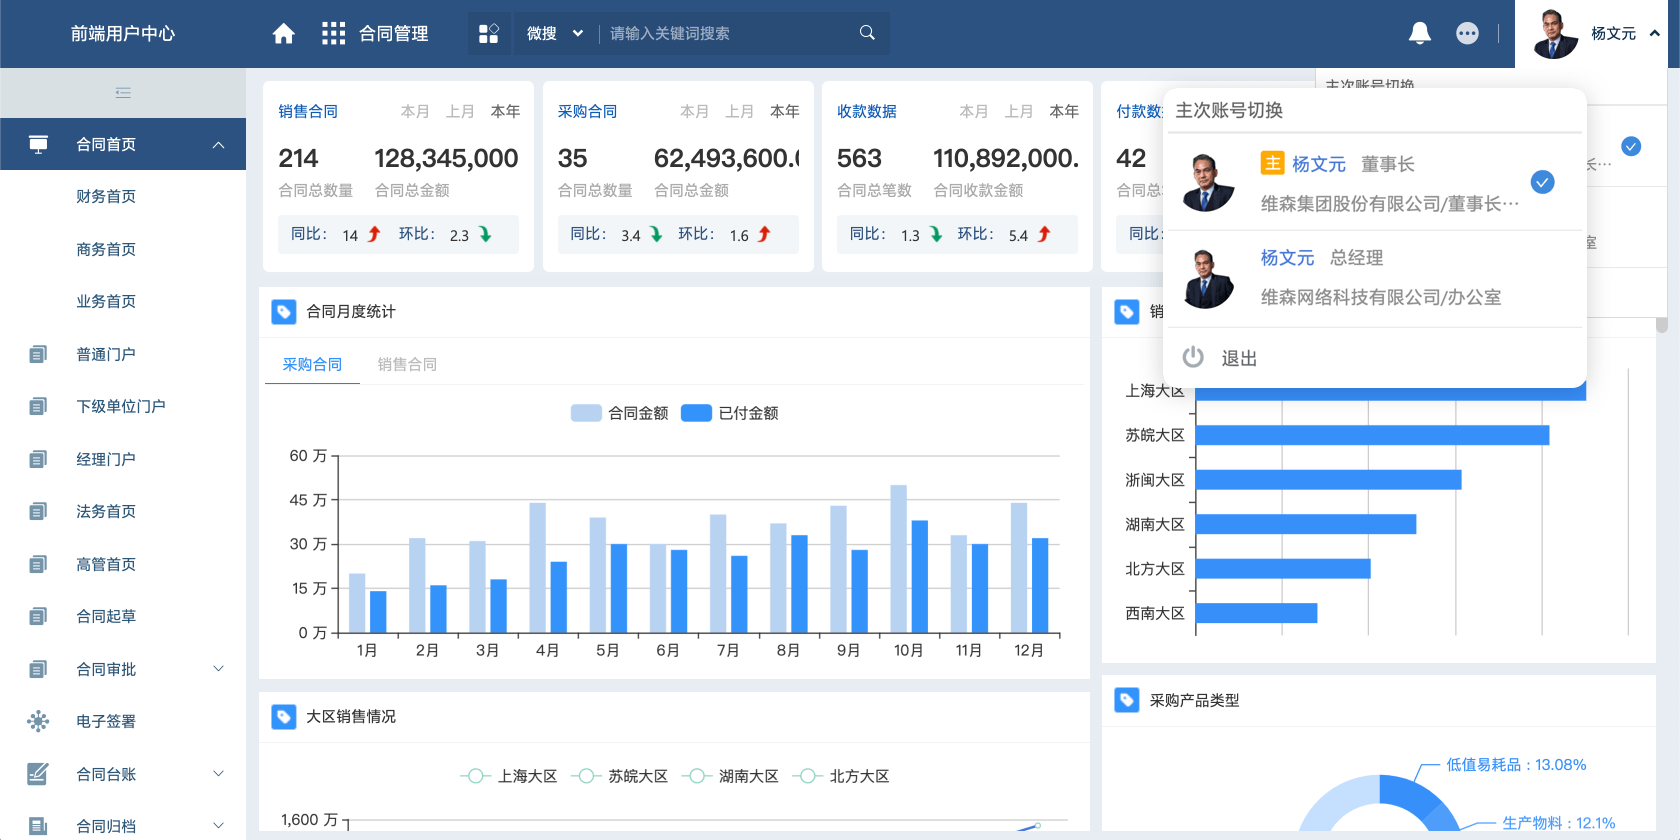Image resolution: width=1680 pixels, height=840 pixels.
Task: Open the 合同管理 module title
Action: (394, 34)
